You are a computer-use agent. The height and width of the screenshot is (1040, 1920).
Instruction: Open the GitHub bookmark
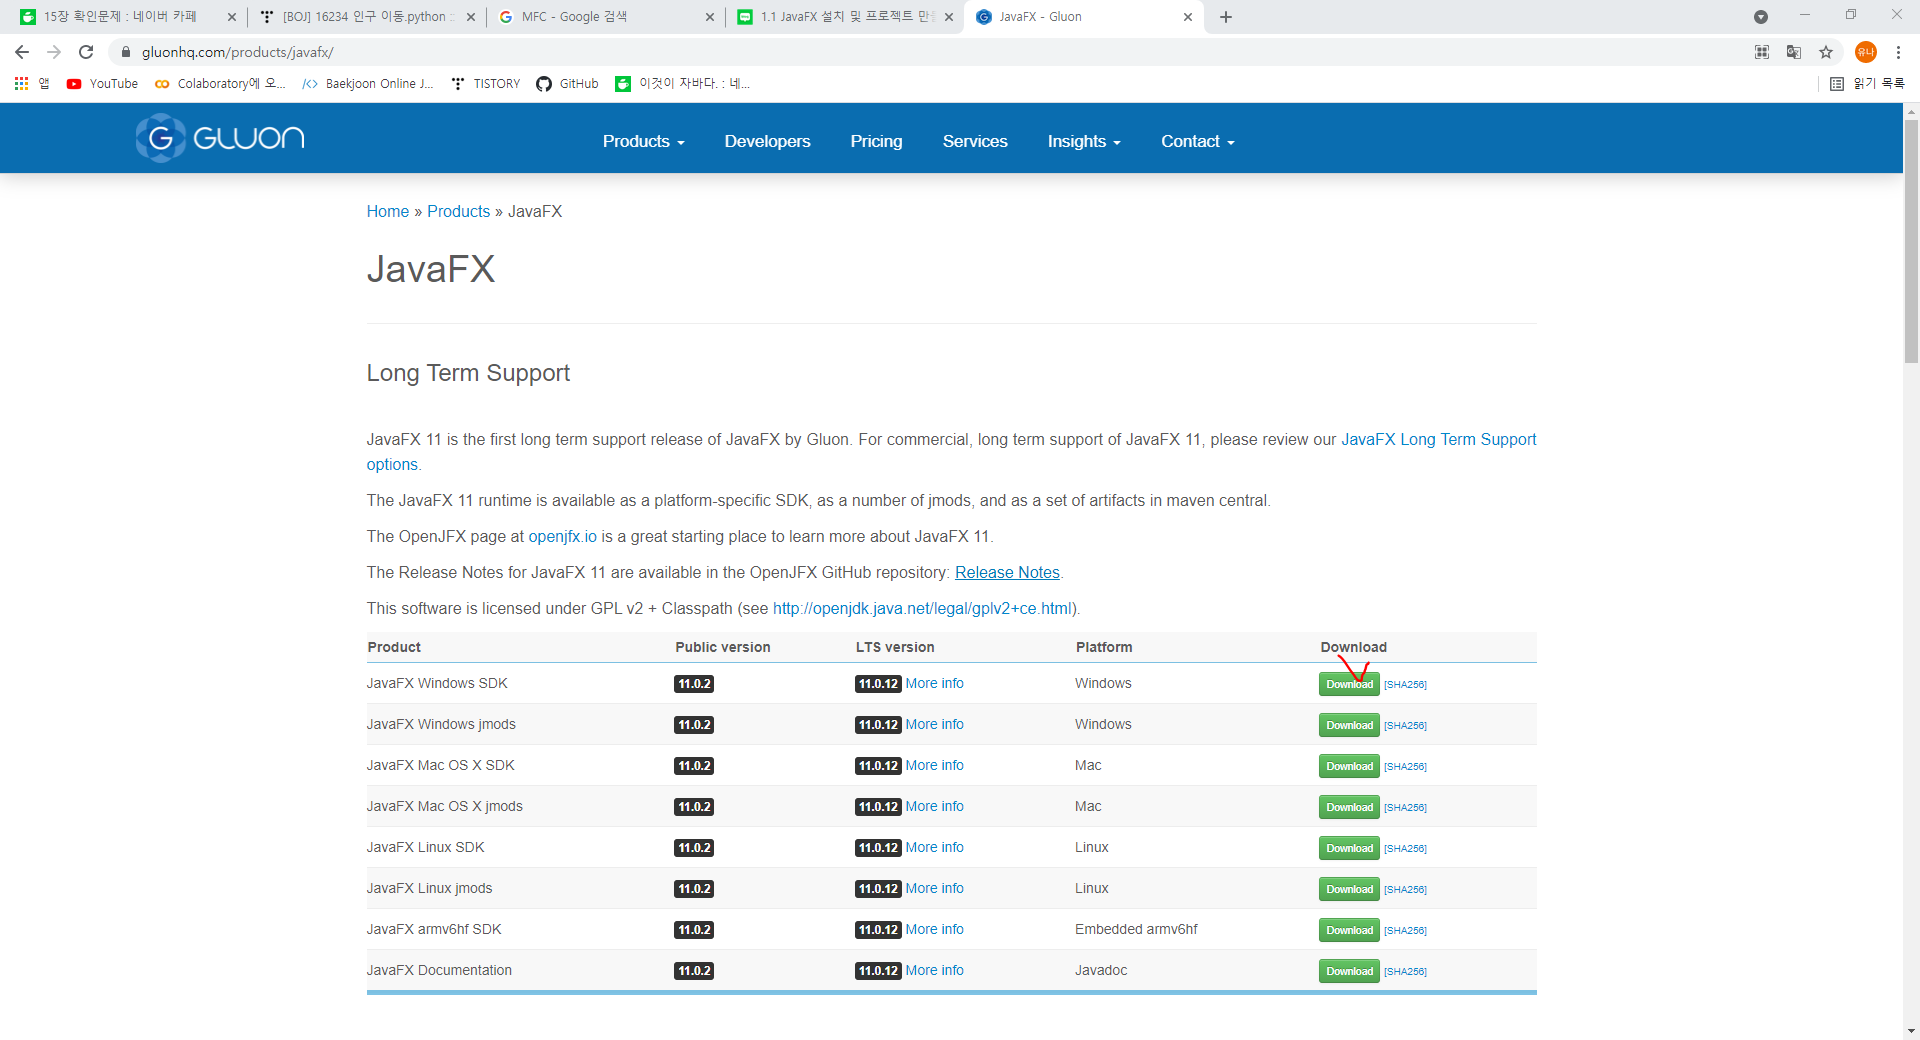[567, 84]
